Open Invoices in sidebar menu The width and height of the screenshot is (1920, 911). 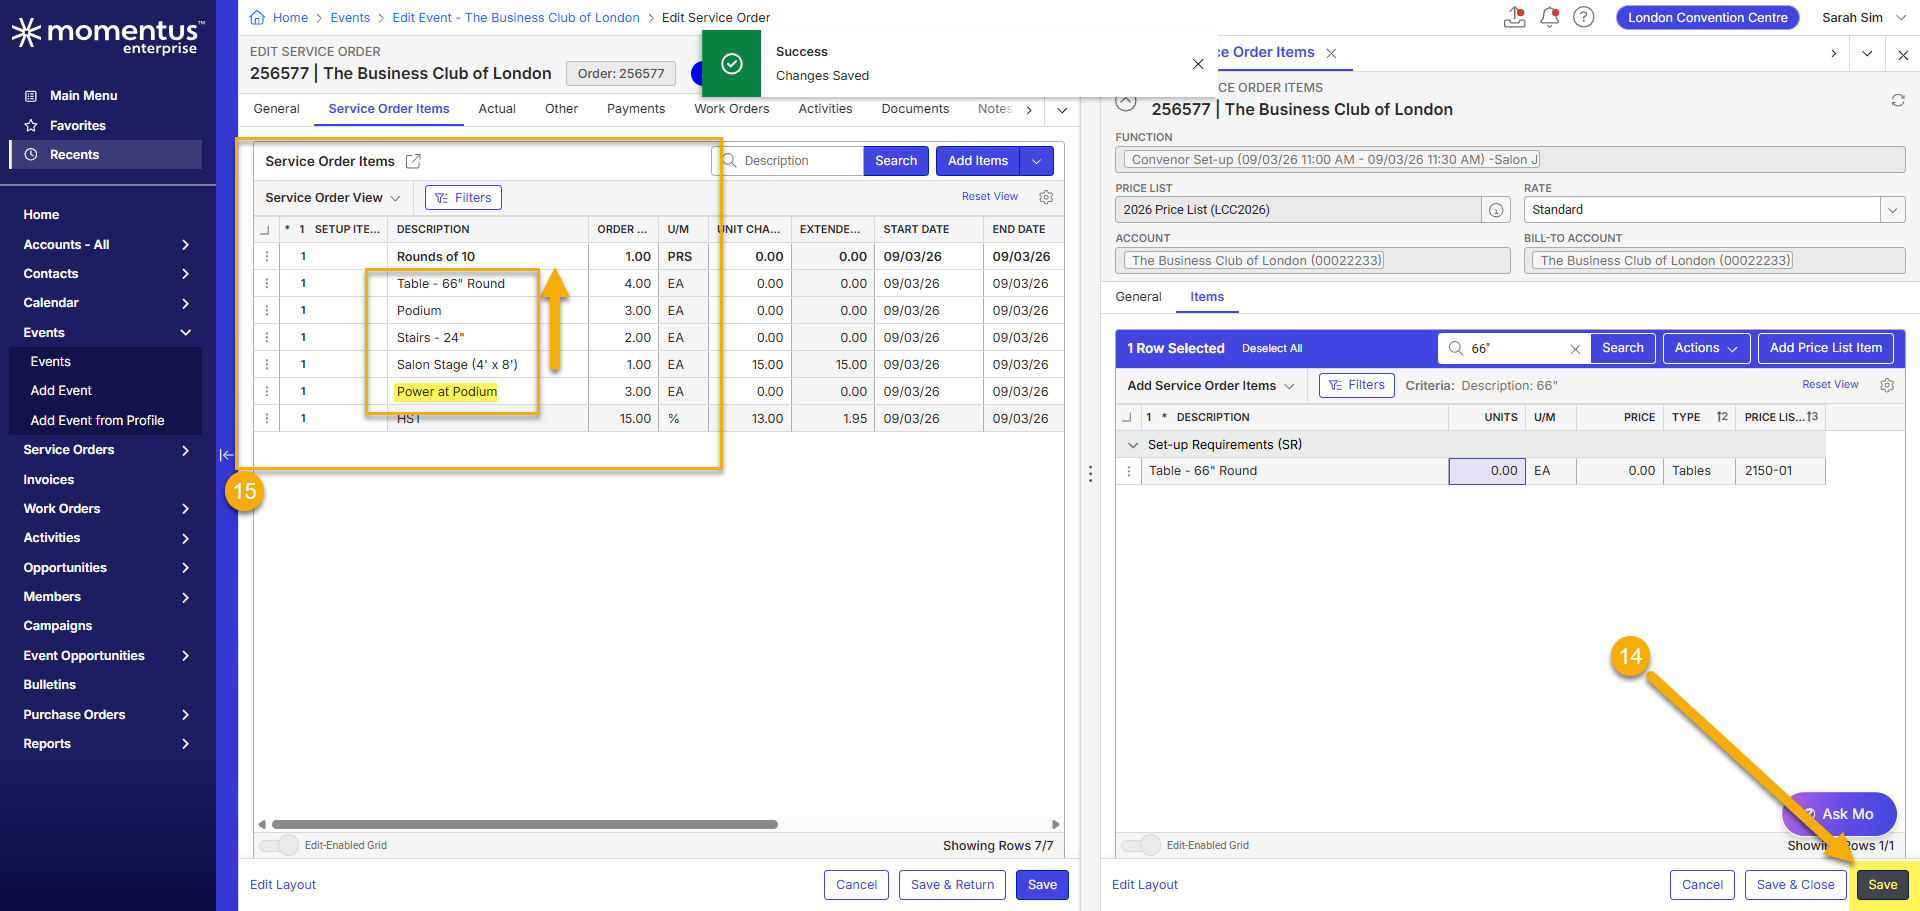coord(49,480)
